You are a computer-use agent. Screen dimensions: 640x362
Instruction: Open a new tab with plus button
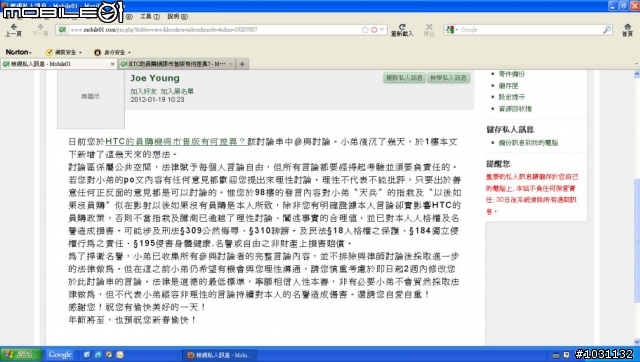point(242,64)
